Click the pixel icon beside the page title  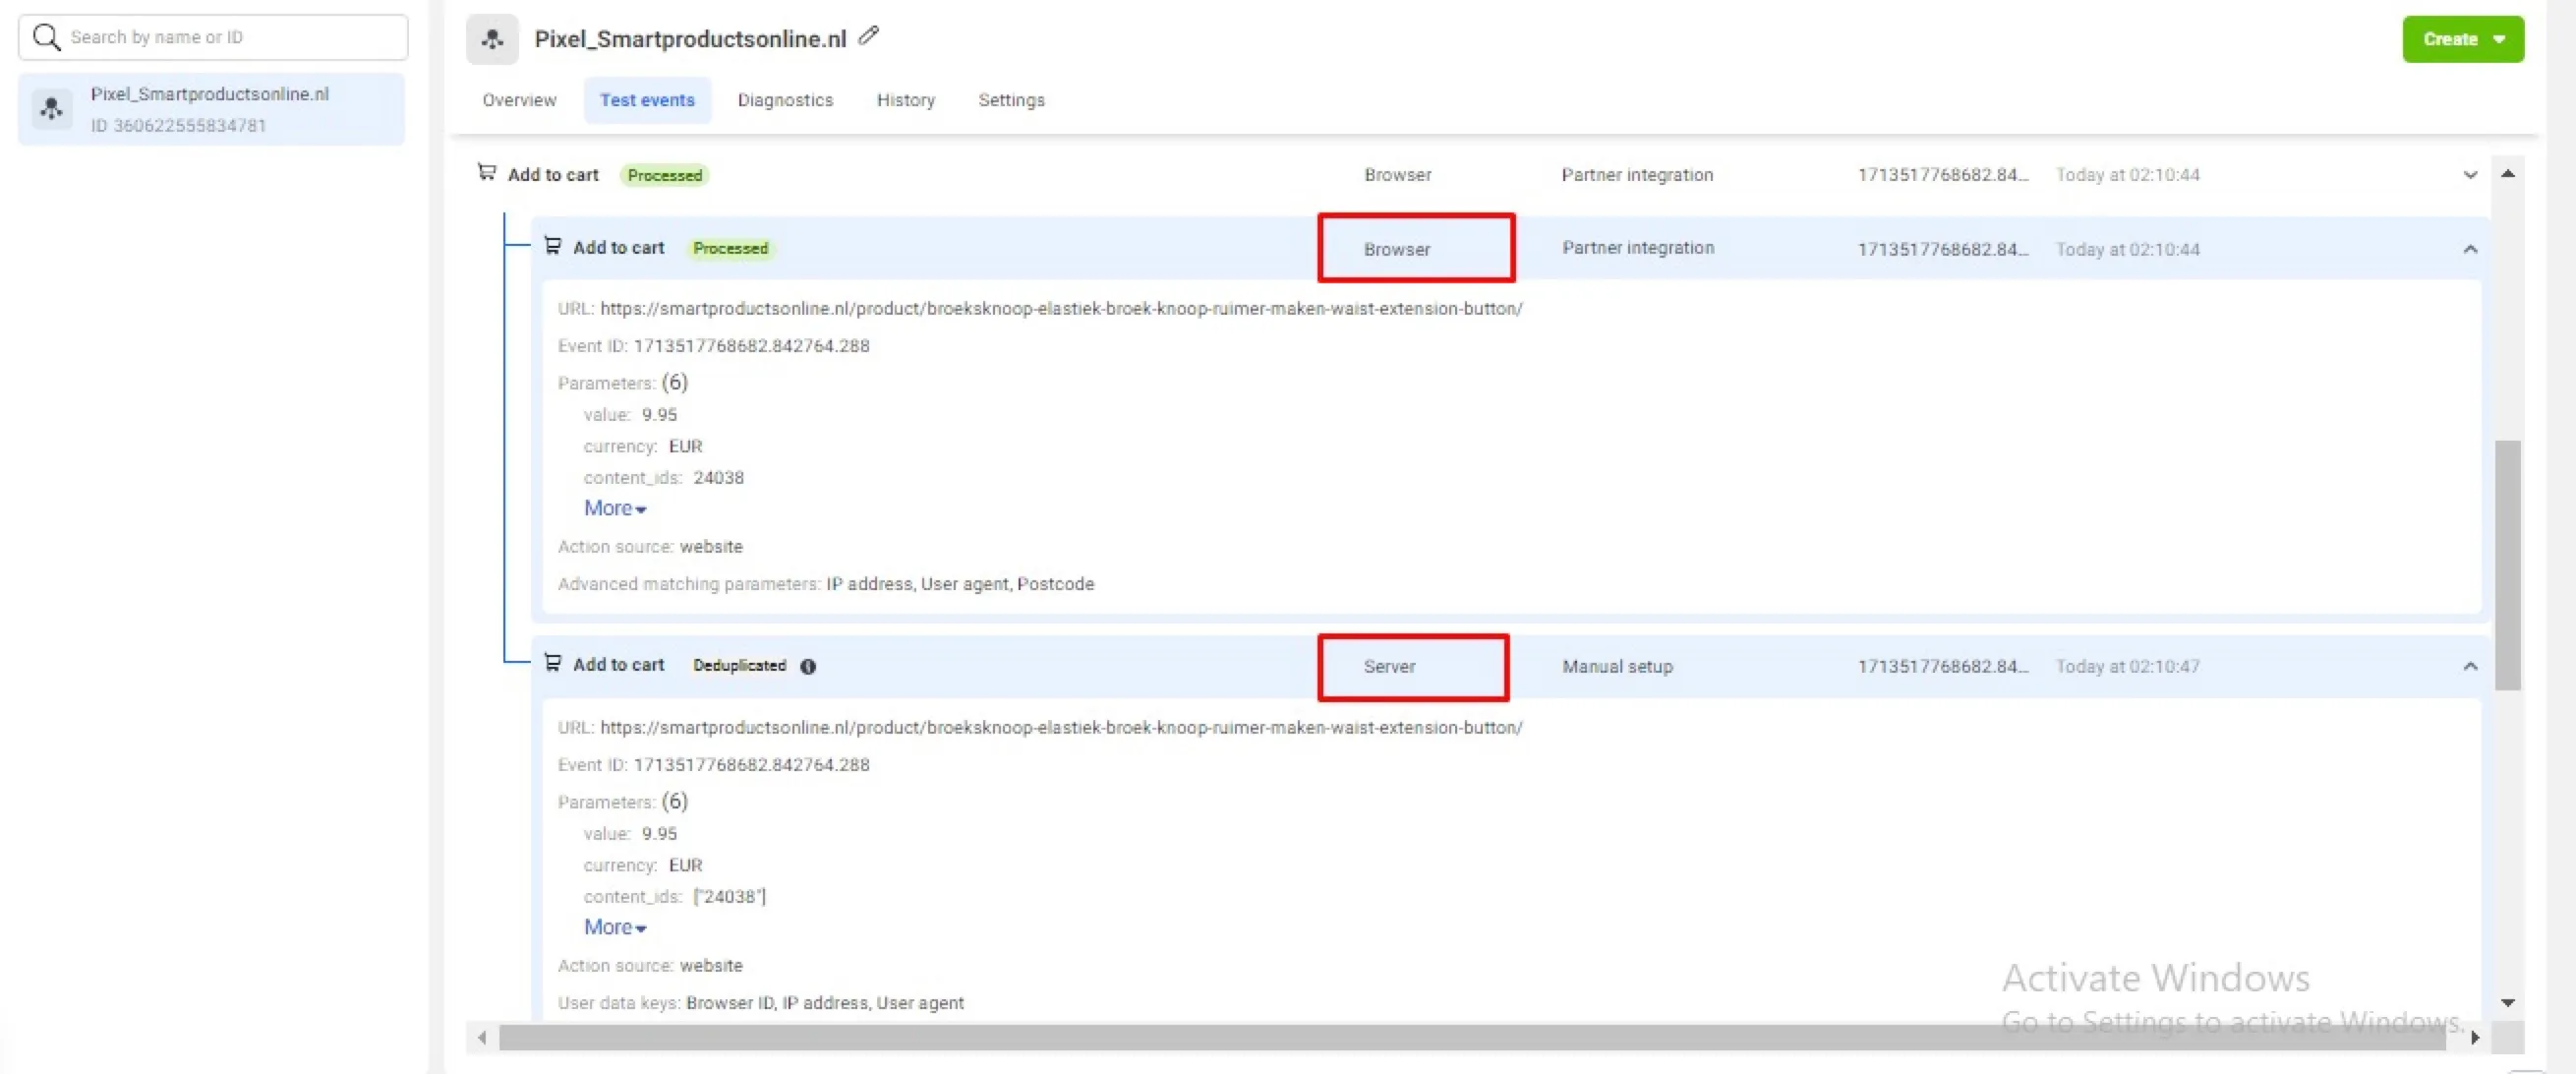coord(492,39)
